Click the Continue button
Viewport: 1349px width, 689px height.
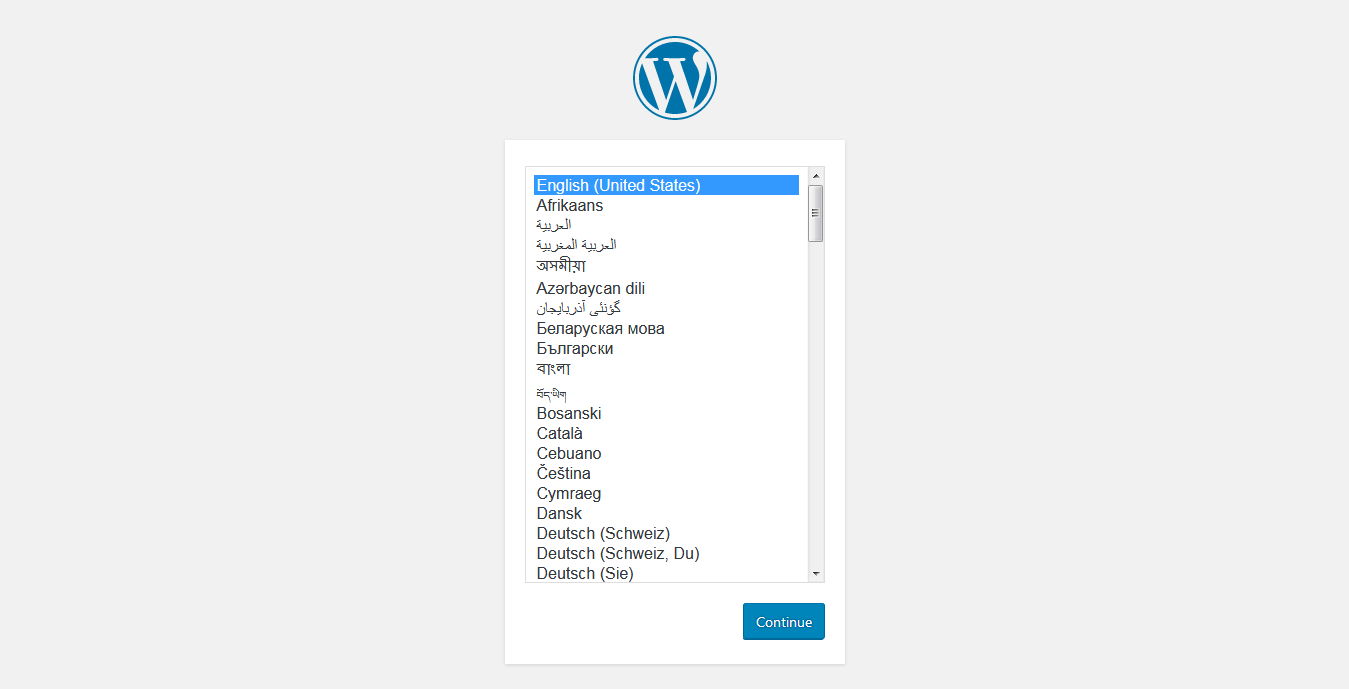point(783,621)
